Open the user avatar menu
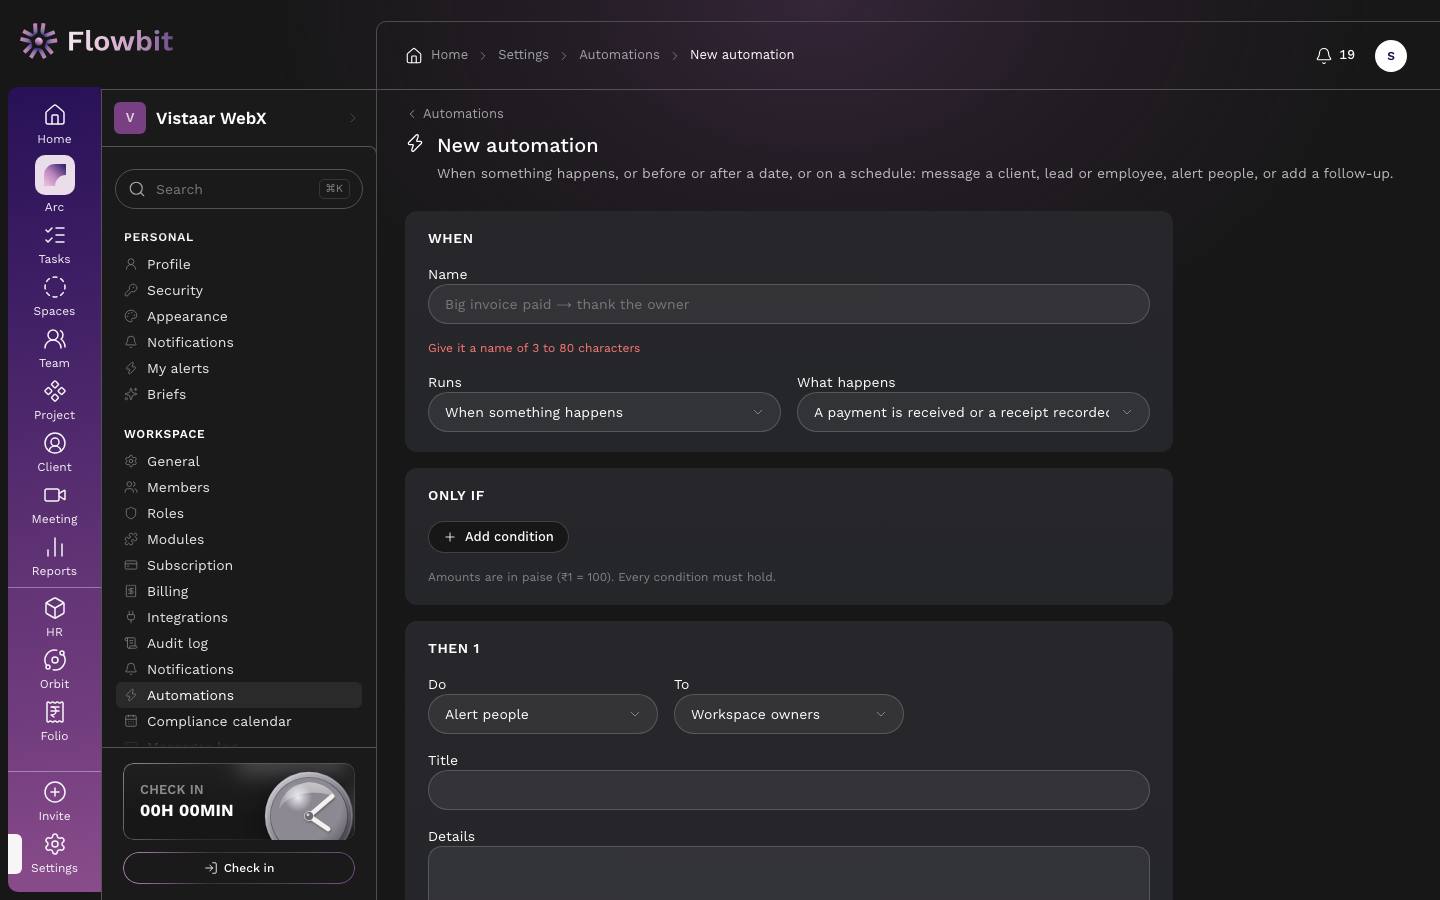 pos(1390,56)
